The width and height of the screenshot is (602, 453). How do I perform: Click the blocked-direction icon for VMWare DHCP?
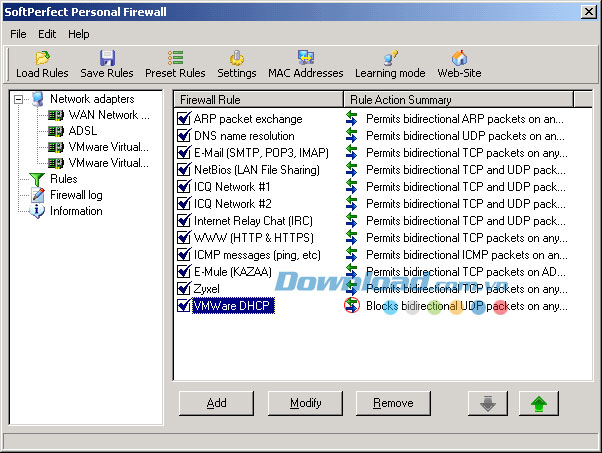pos(352,306)
